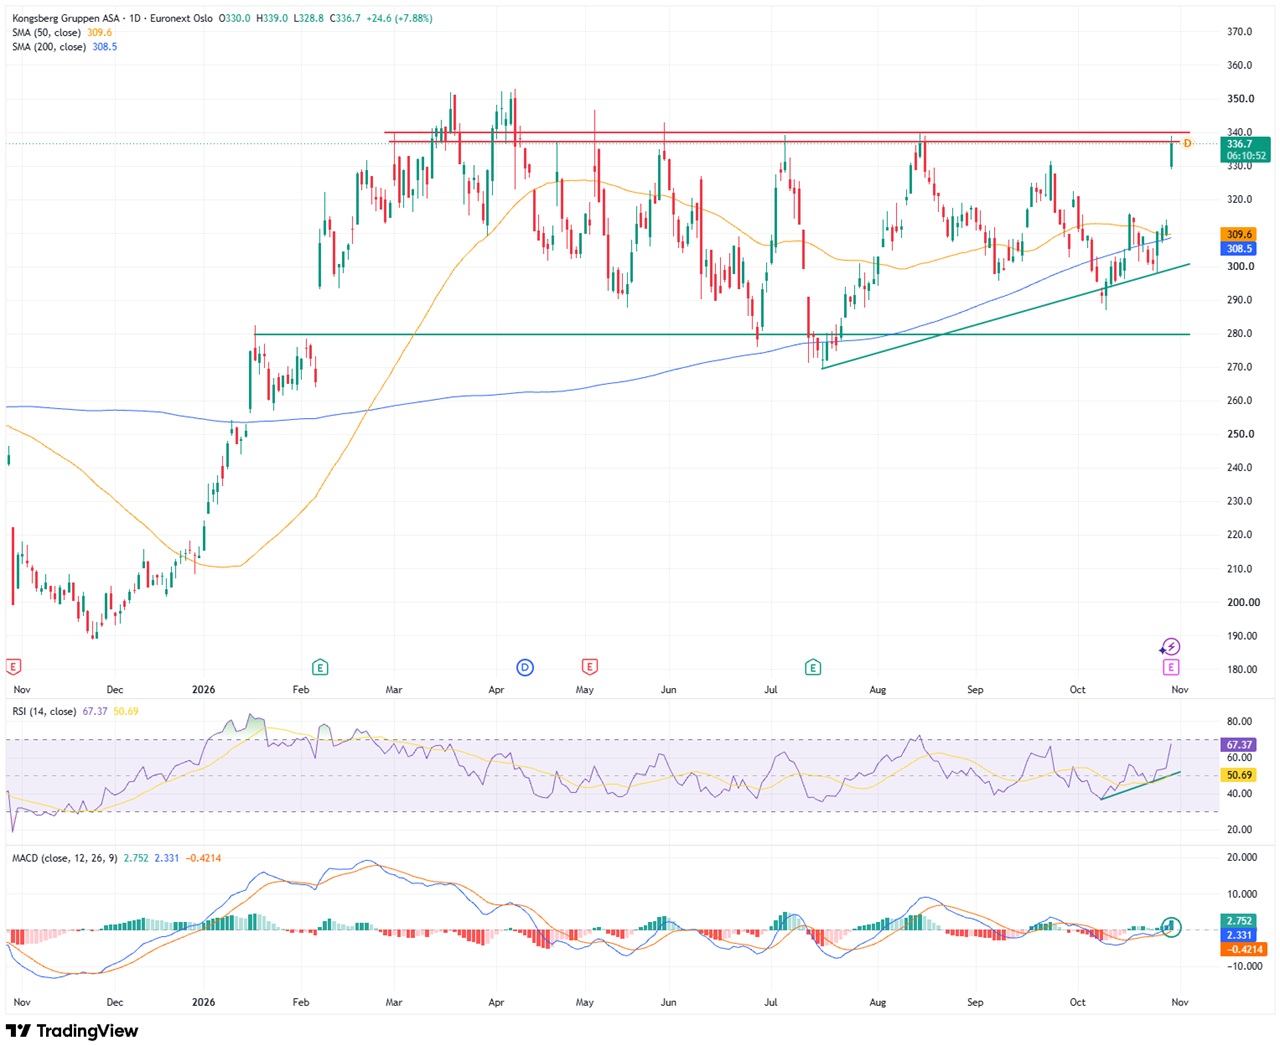Click the green earnings marker near February
Viewport: 1280px width, 1046px height.
click(320, 667)
